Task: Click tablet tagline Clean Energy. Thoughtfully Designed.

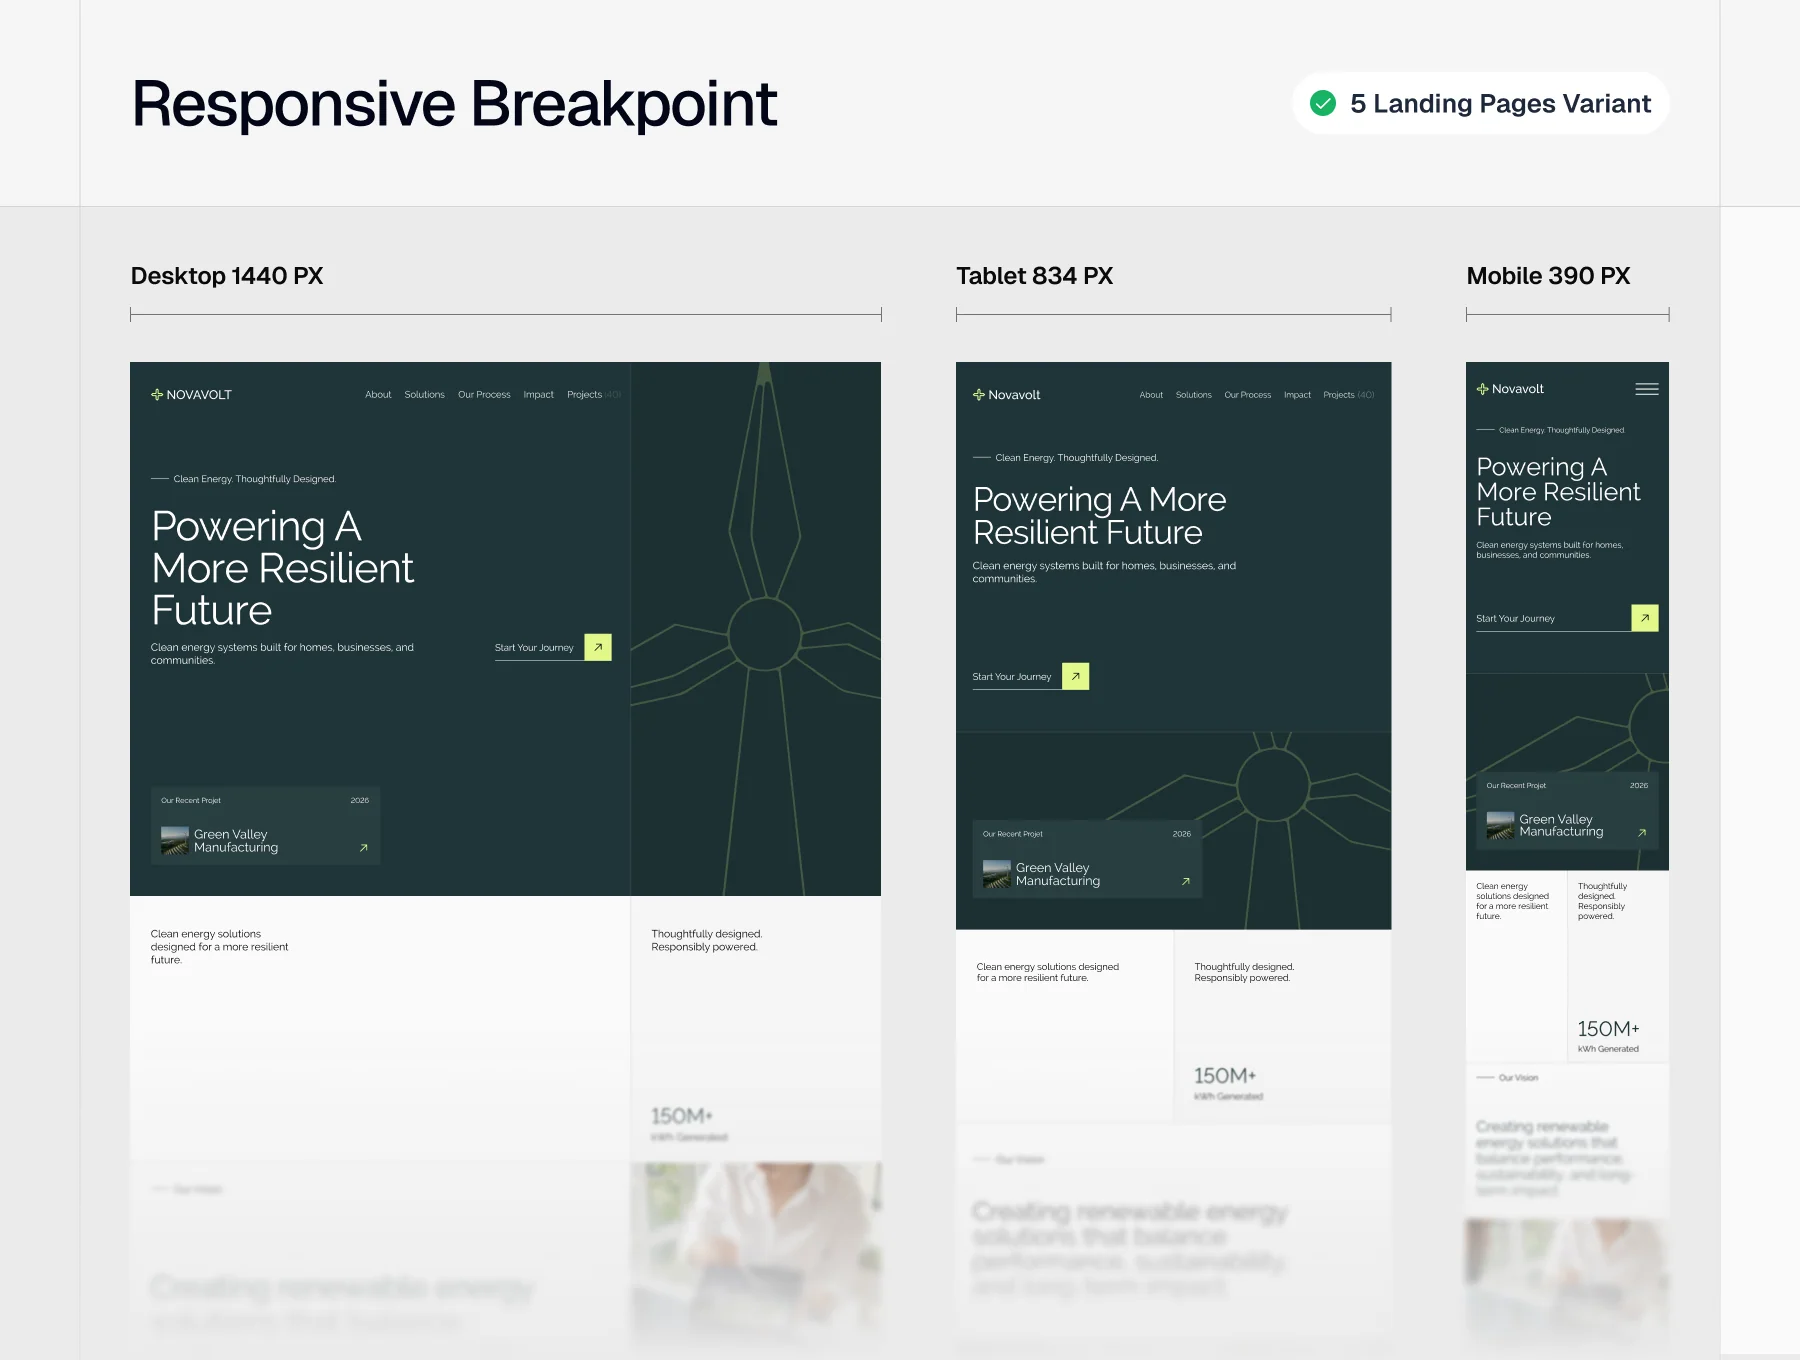Action: pos(1076,458)
